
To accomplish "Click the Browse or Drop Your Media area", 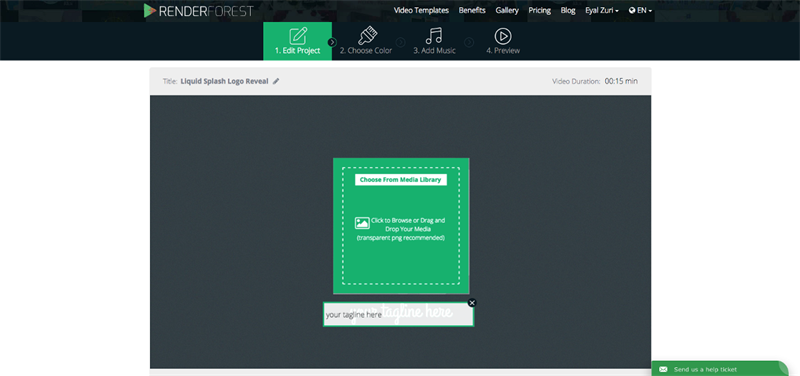I will 401,225.
